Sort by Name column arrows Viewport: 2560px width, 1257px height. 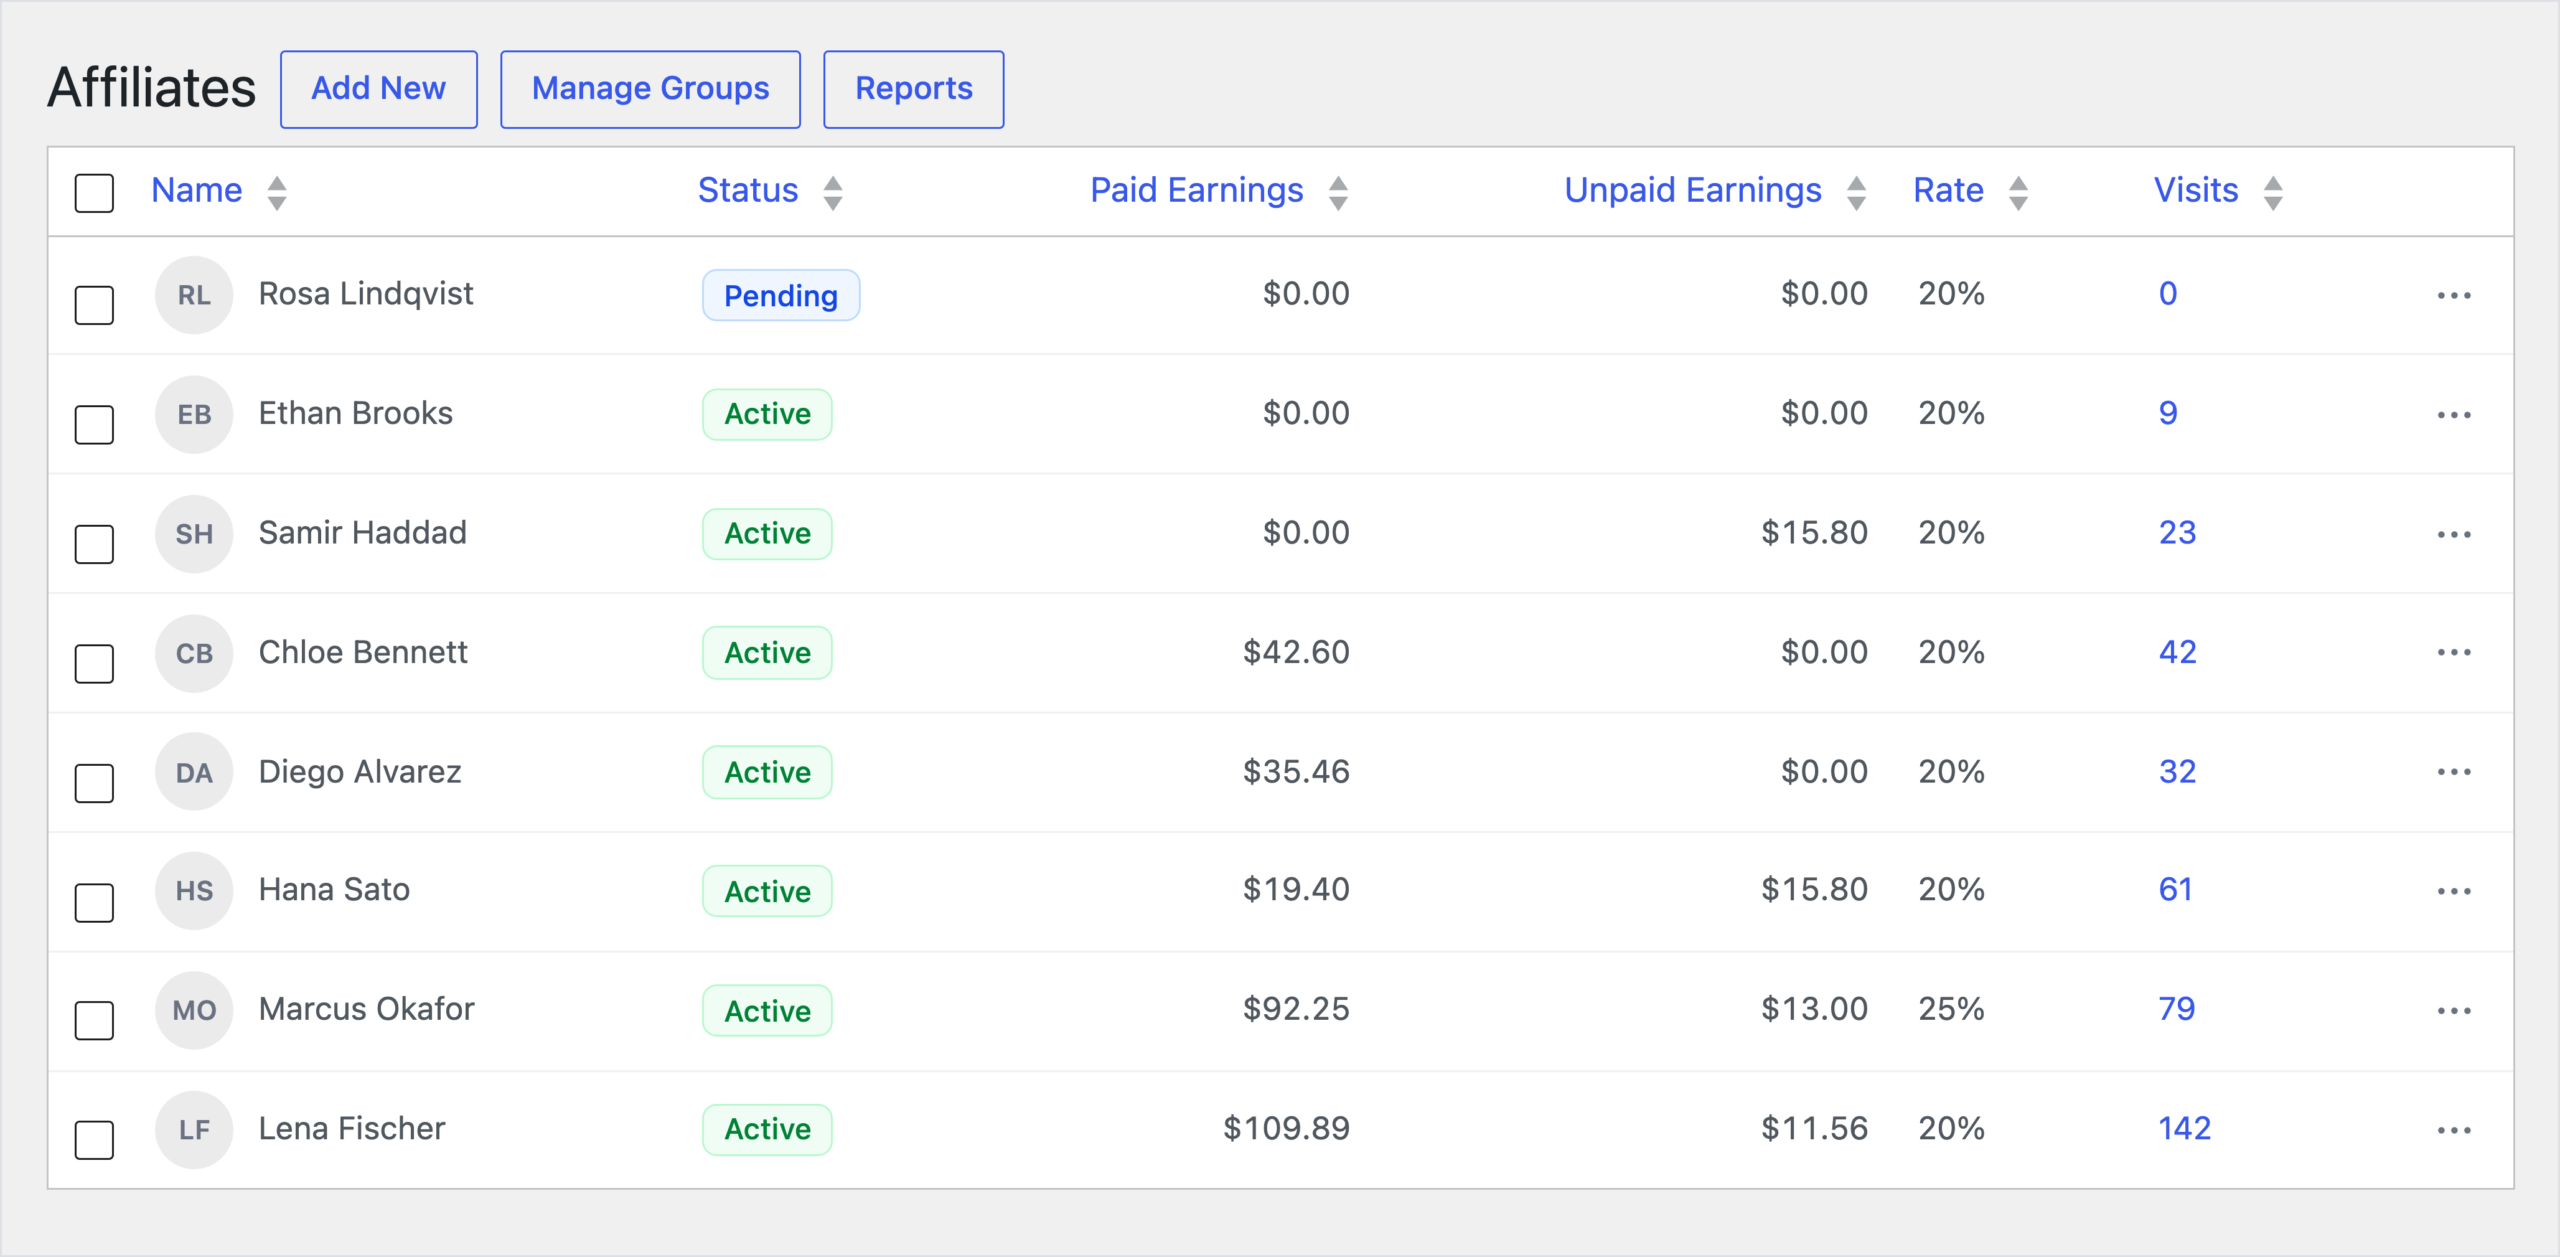coord(277,192)
